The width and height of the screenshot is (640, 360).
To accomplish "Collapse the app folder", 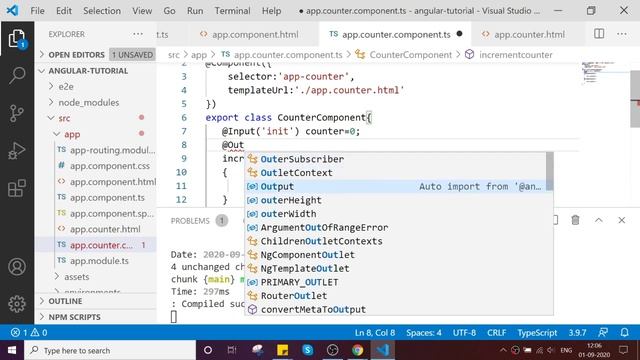I will (72, 134).
